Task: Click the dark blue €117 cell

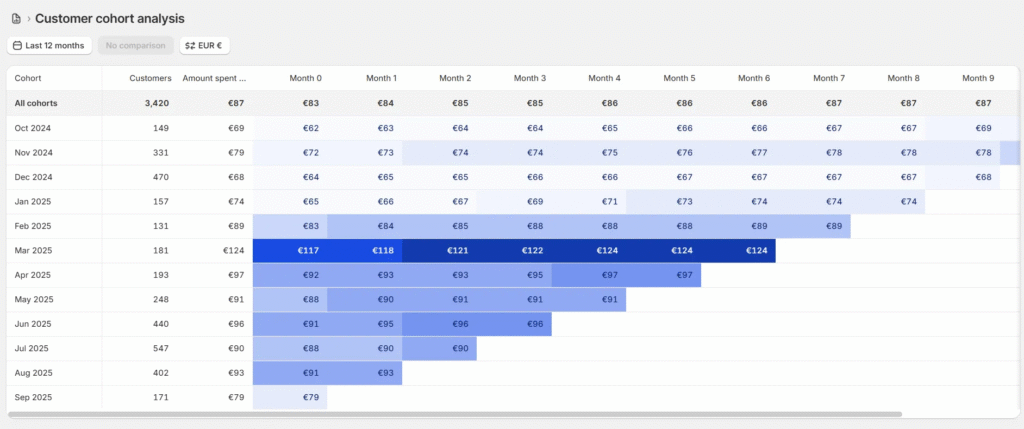Action: (290, 250)
